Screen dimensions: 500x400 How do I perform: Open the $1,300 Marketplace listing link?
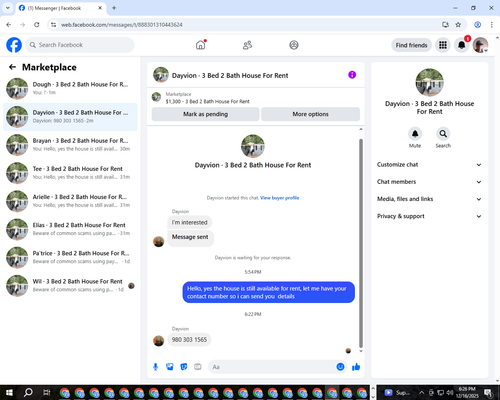pos(207,101)
